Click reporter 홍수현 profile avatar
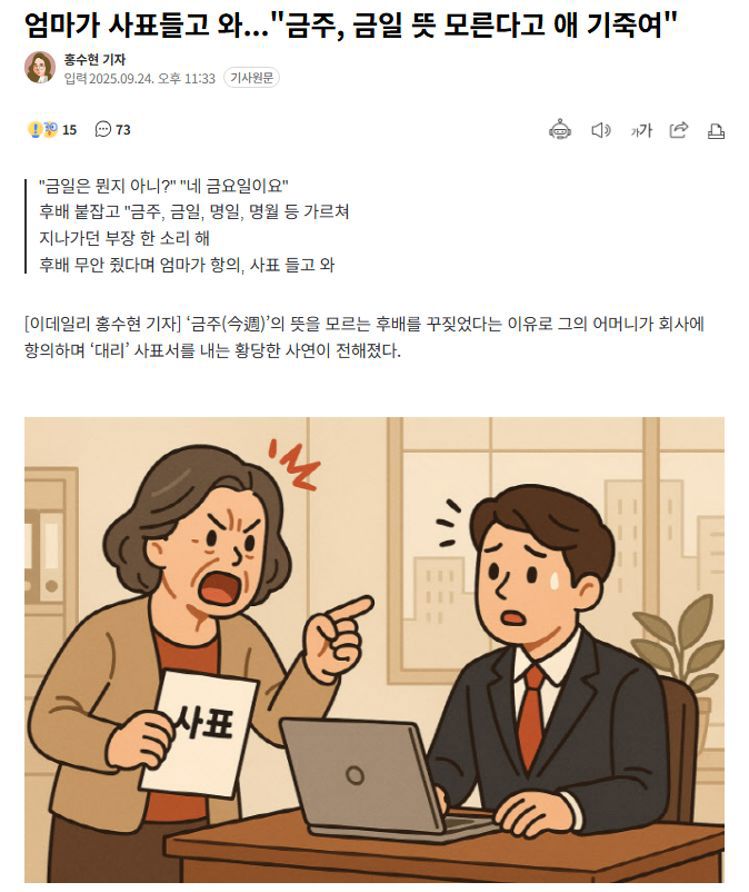Screen dimensions: 749x892 pyautogui.click(x=40, y=67)
